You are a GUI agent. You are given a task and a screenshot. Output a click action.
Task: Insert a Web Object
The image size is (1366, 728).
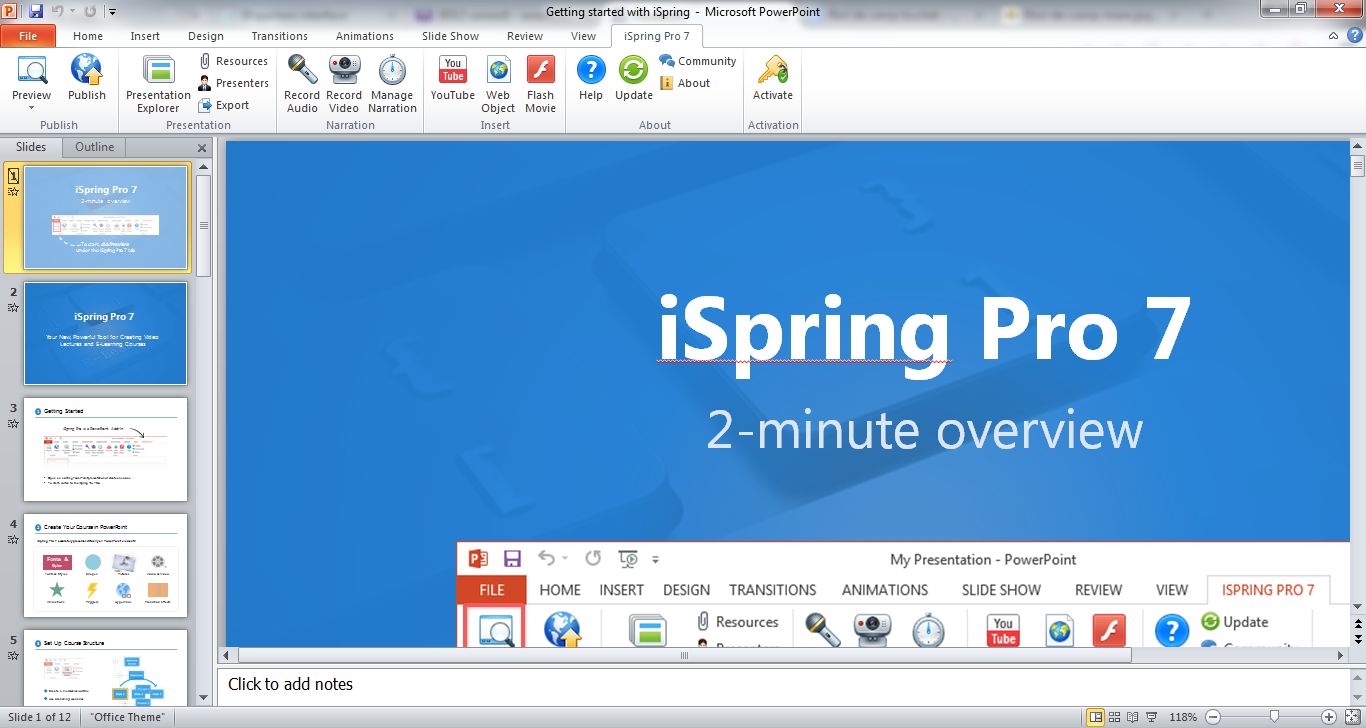pos(498,84)
